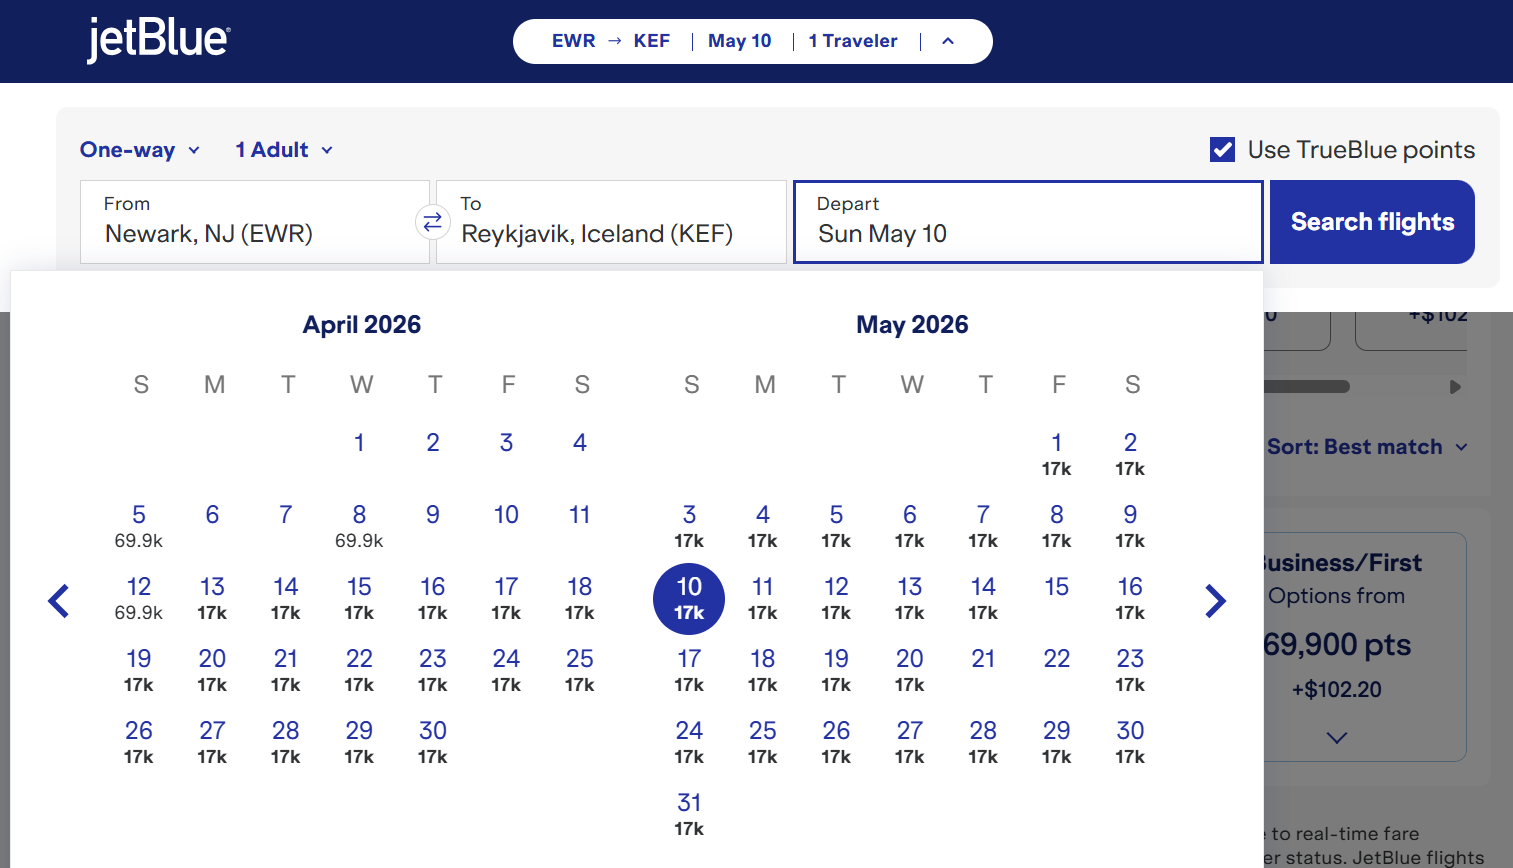Open the One-way trip type dropdown
The image size is (1513, 868).
[x=139, y=149]
